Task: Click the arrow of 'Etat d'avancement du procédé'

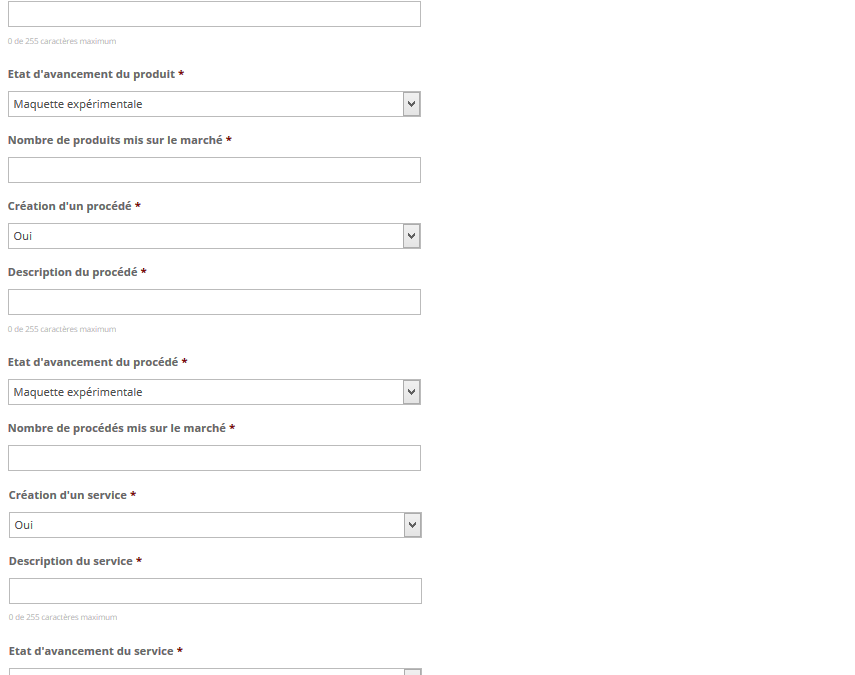Action: point(411,392)
